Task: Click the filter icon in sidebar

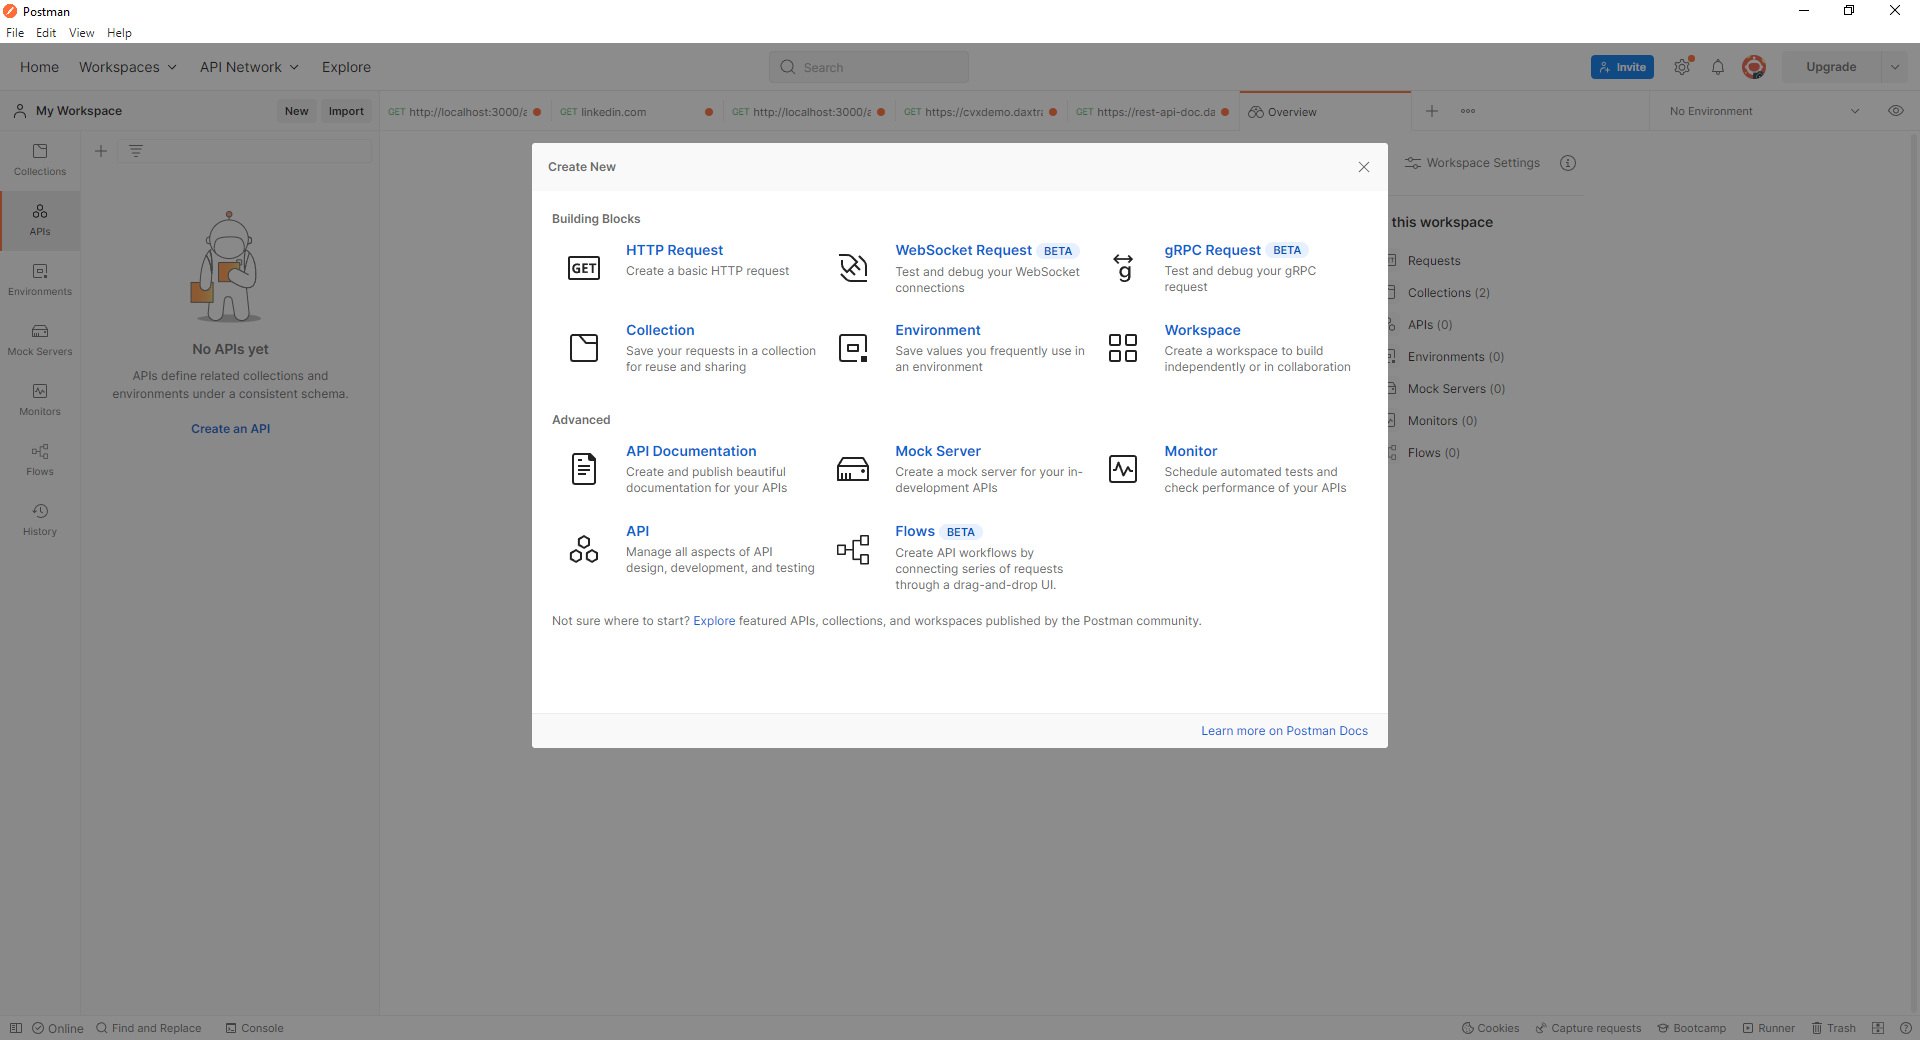Action: point(136,151)
